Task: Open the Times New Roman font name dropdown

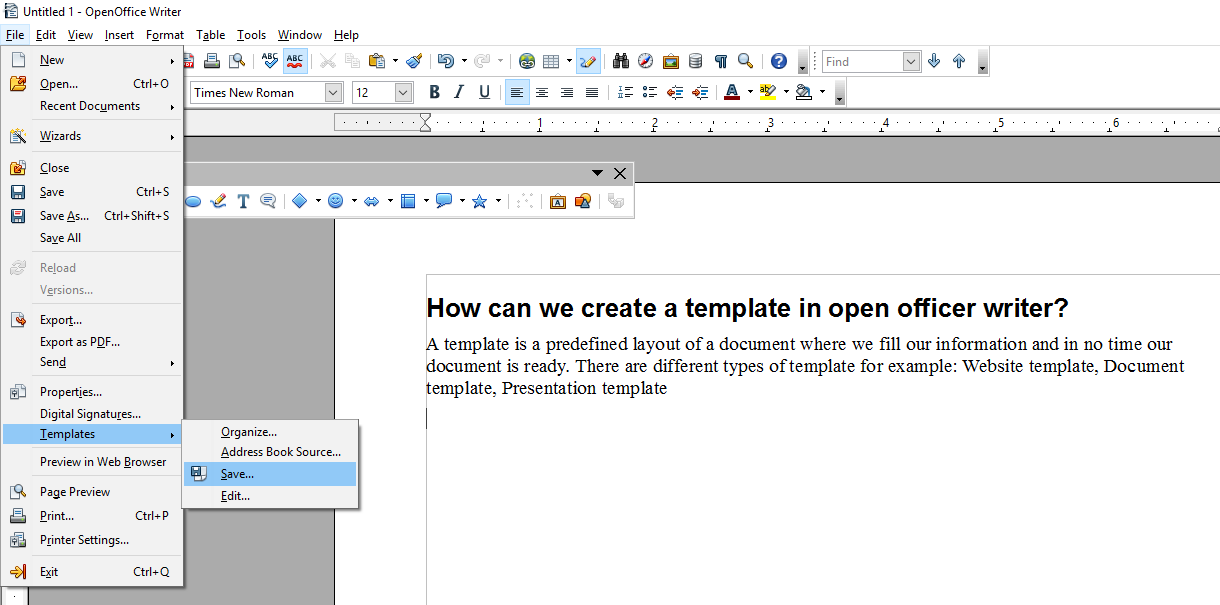Action: click(331, 92)
